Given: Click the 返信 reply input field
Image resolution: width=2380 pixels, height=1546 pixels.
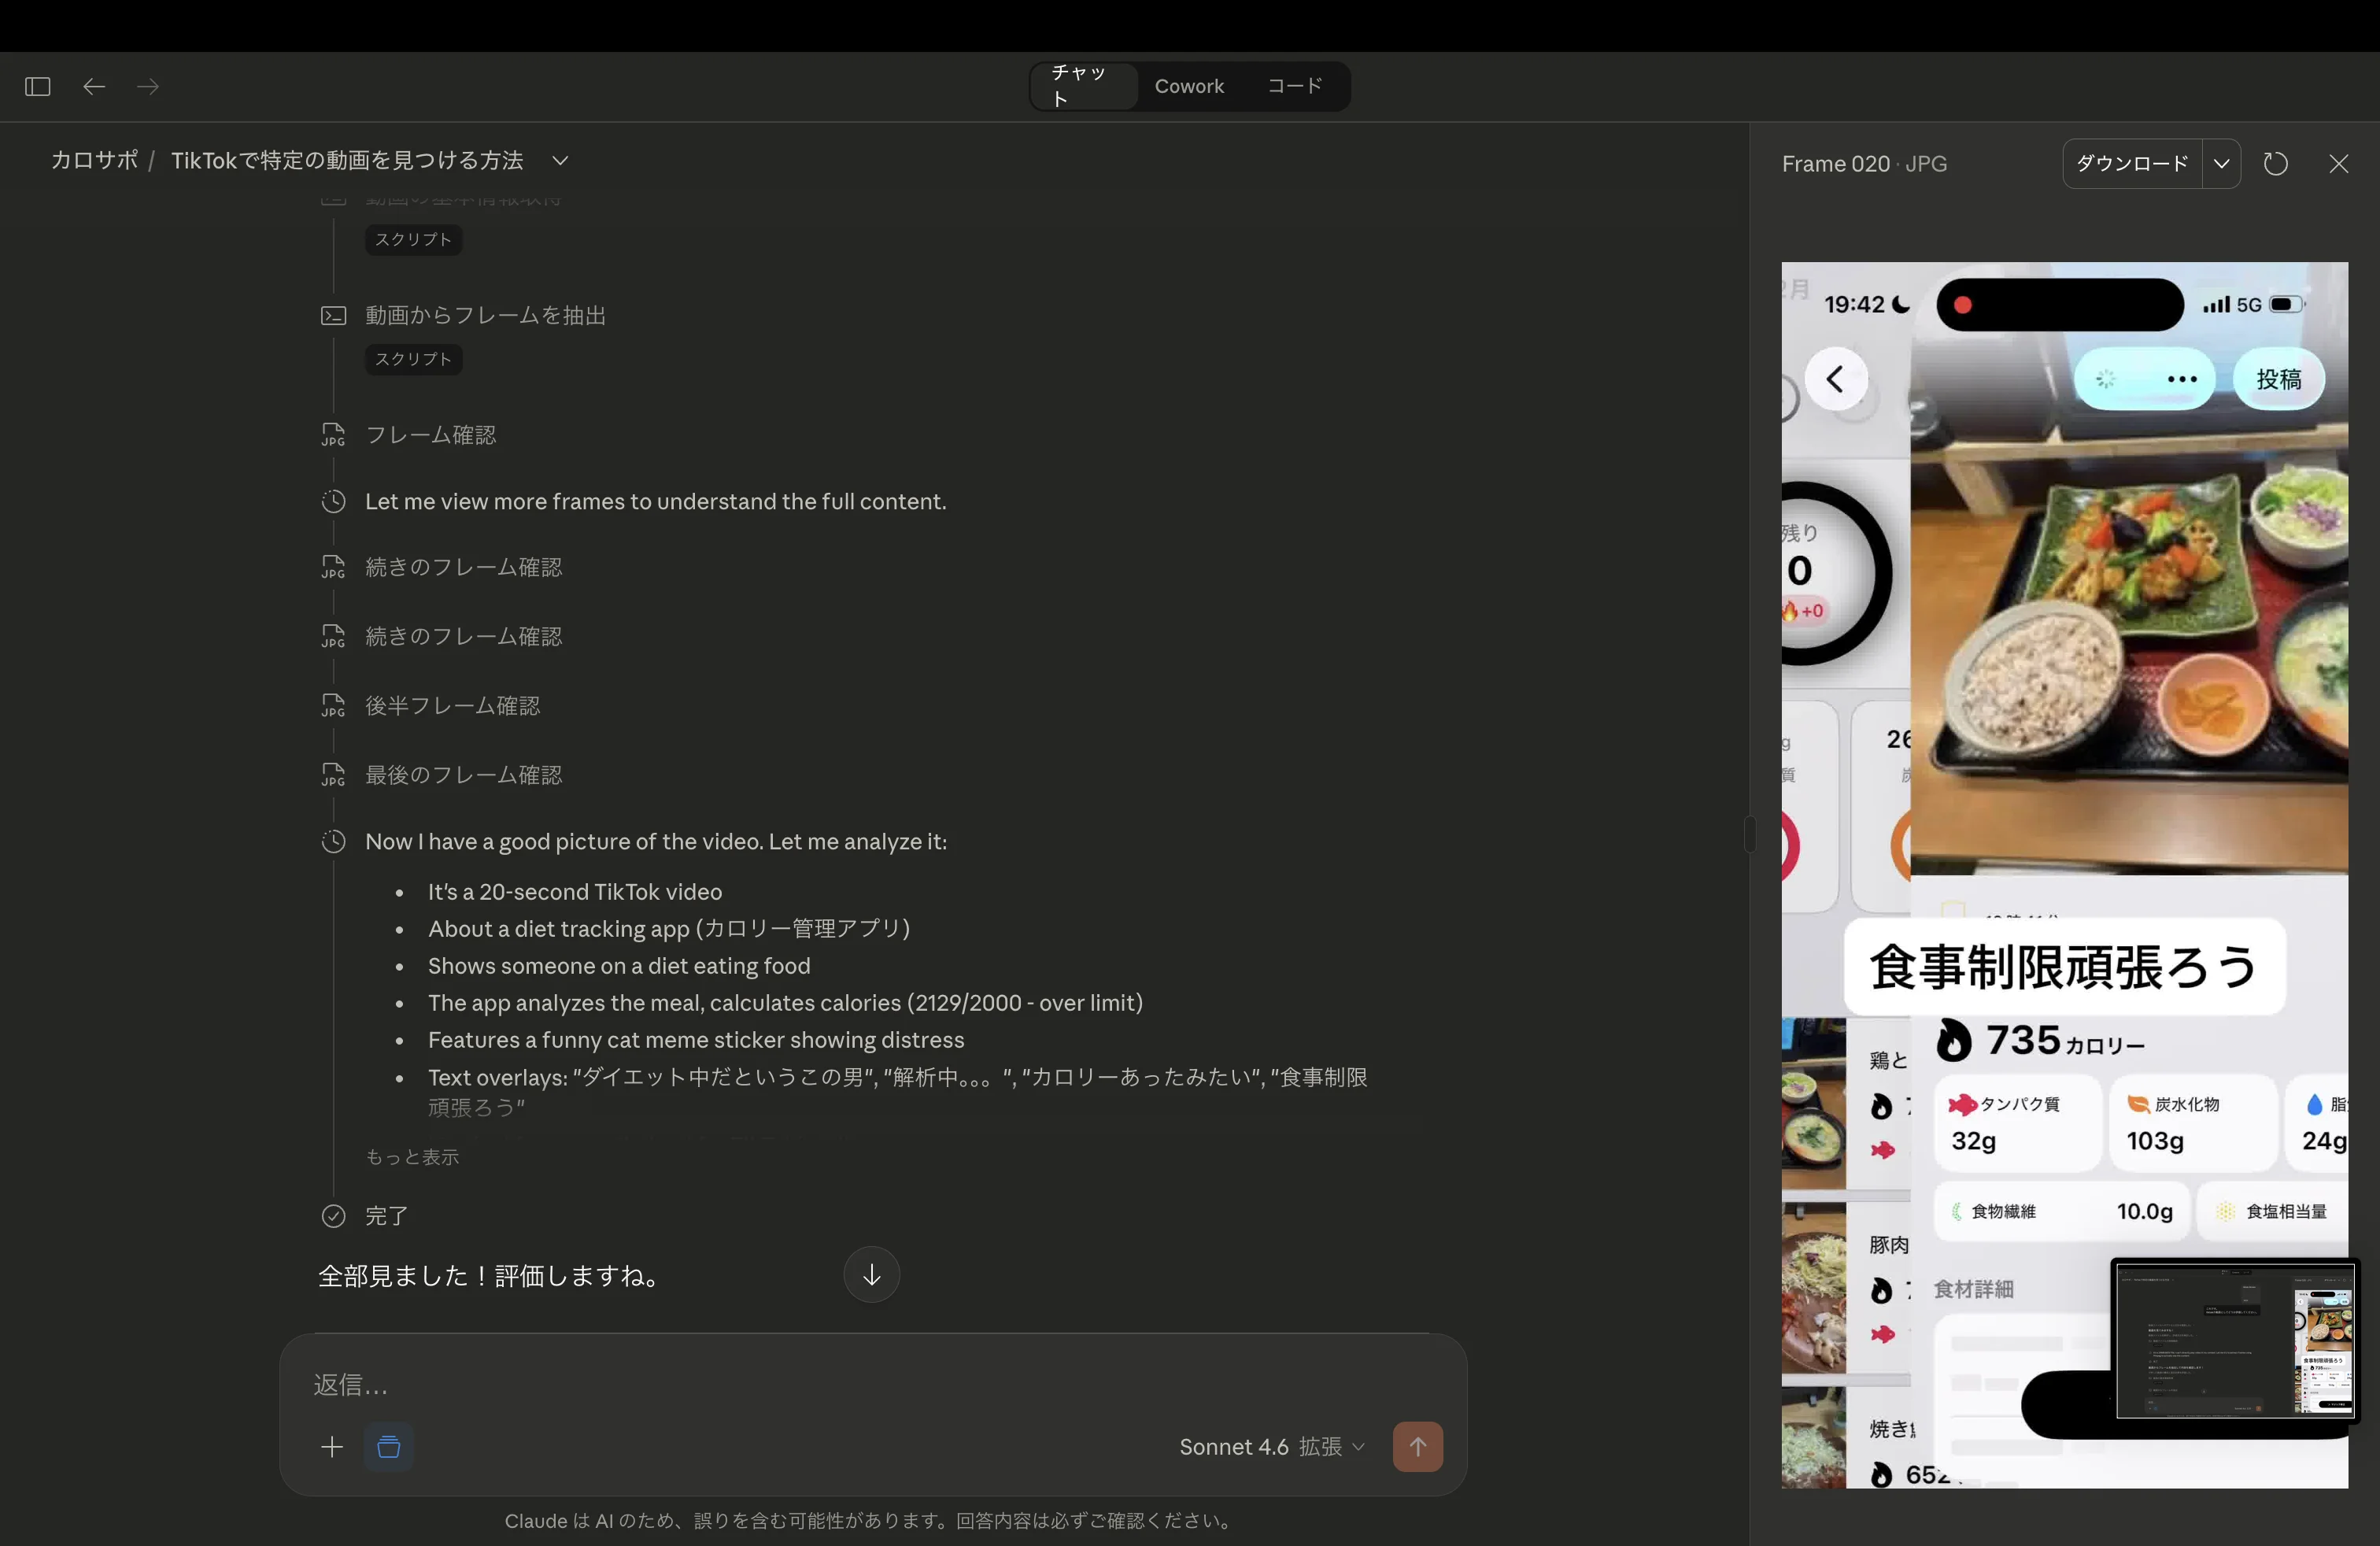Looking at the screenshot, I should pyautogui.click(x=700, y=1385).
